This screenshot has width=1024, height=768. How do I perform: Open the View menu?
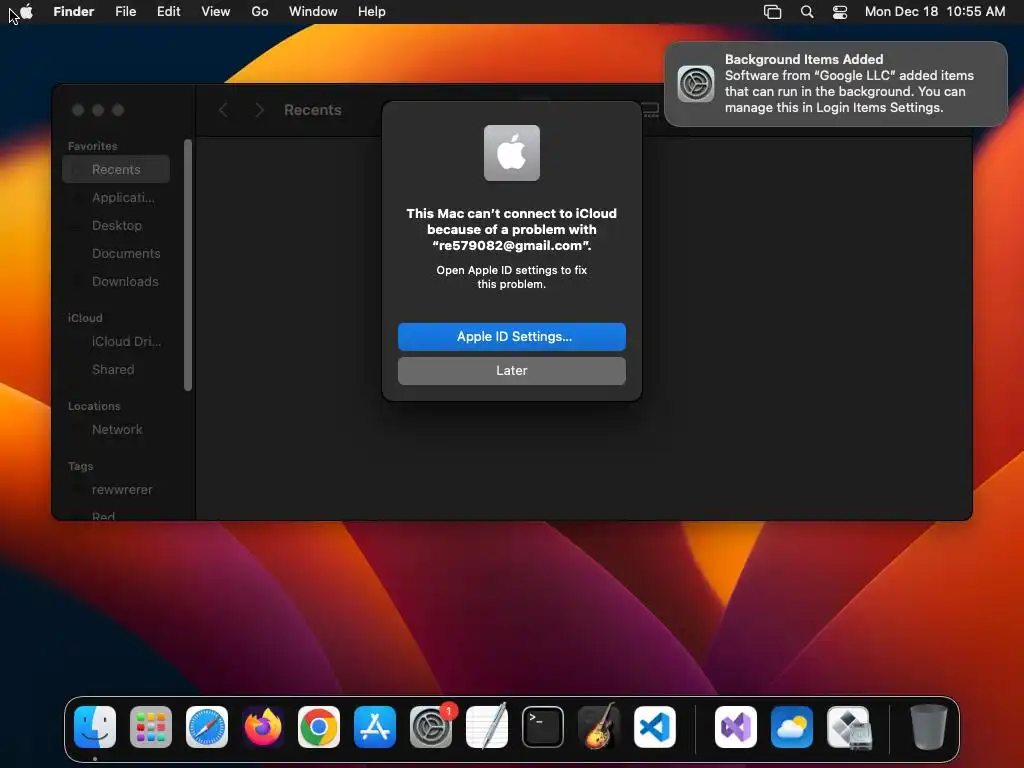tap(216, 12)
